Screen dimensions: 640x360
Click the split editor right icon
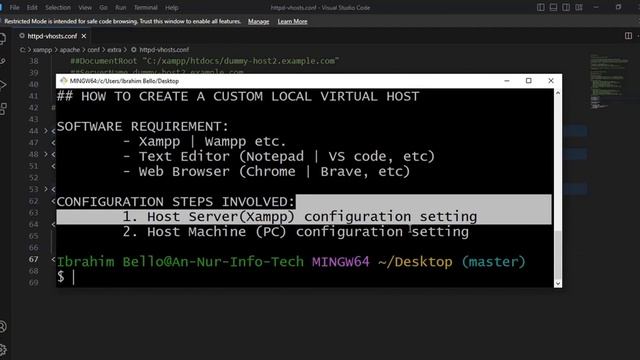(x=629, y=36)
